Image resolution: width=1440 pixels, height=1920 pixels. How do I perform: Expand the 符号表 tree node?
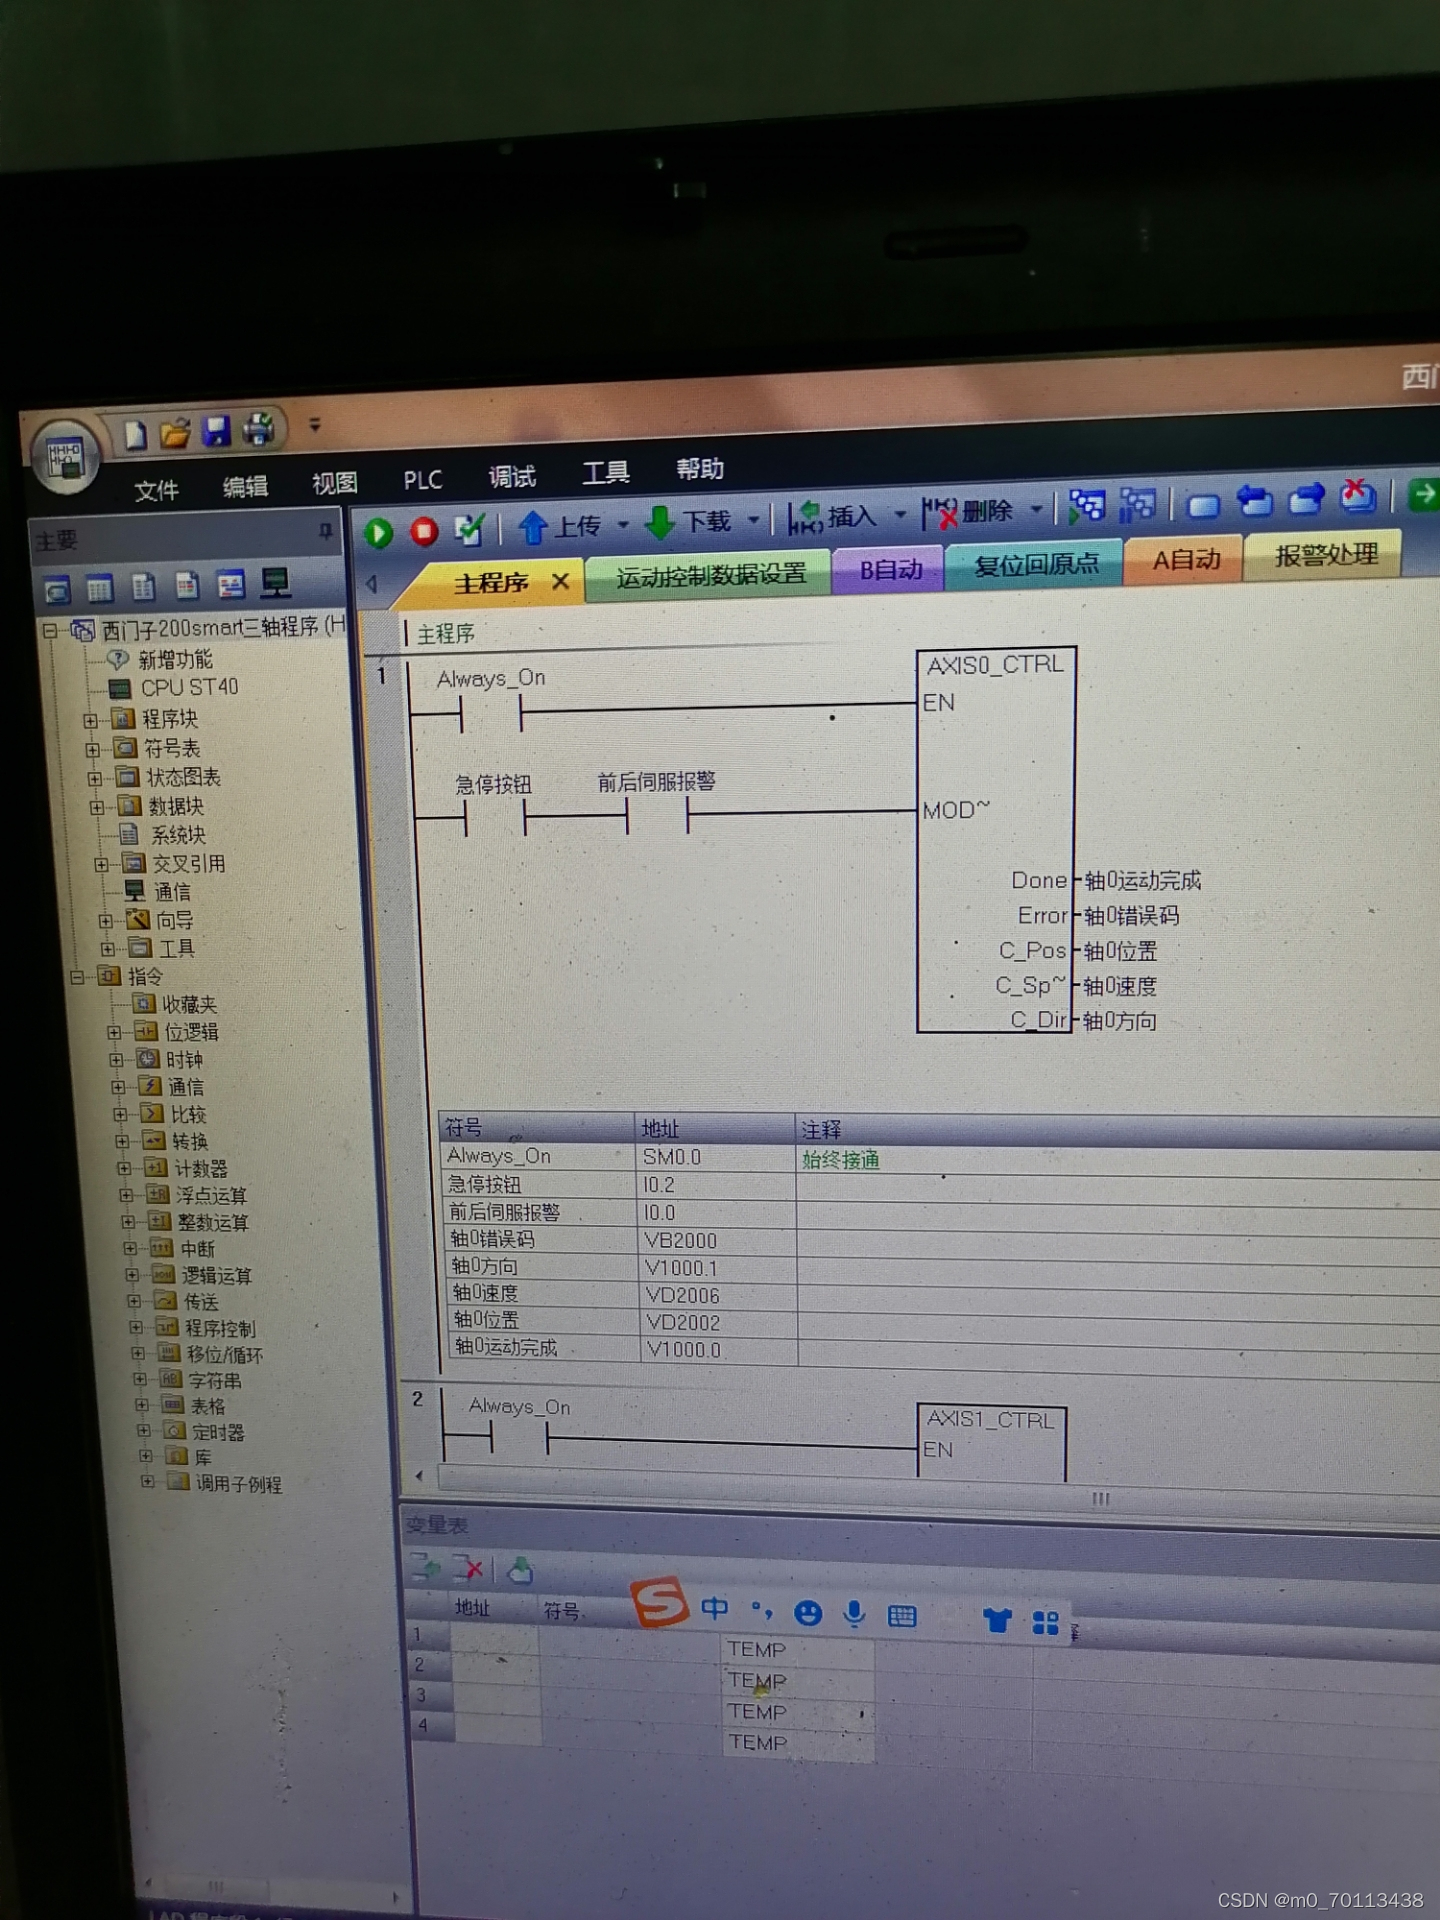point(93,749)
